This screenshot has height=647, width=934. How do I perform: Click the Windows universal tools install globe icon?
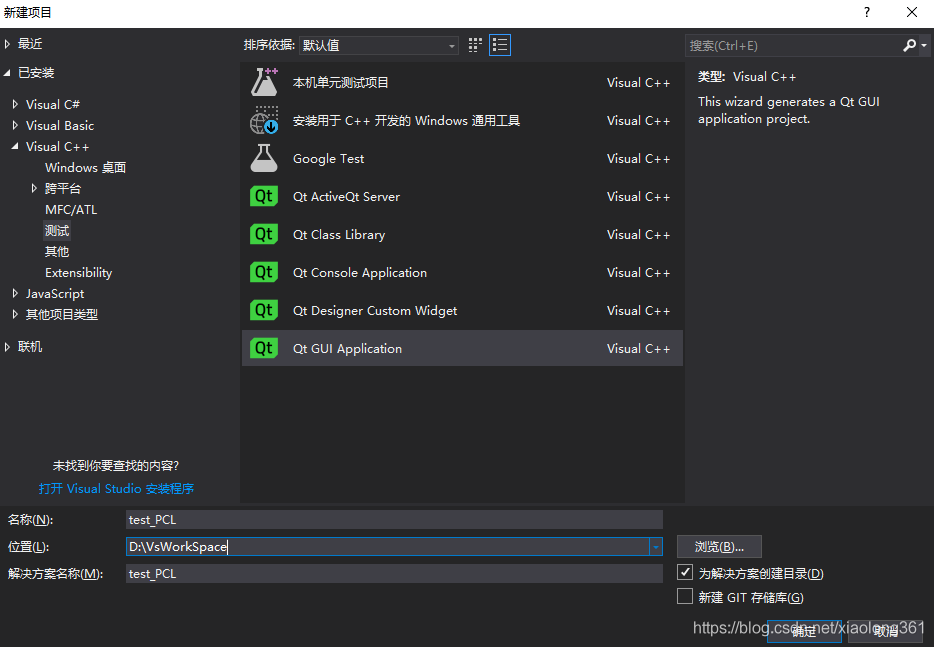(x=264, y=120)
